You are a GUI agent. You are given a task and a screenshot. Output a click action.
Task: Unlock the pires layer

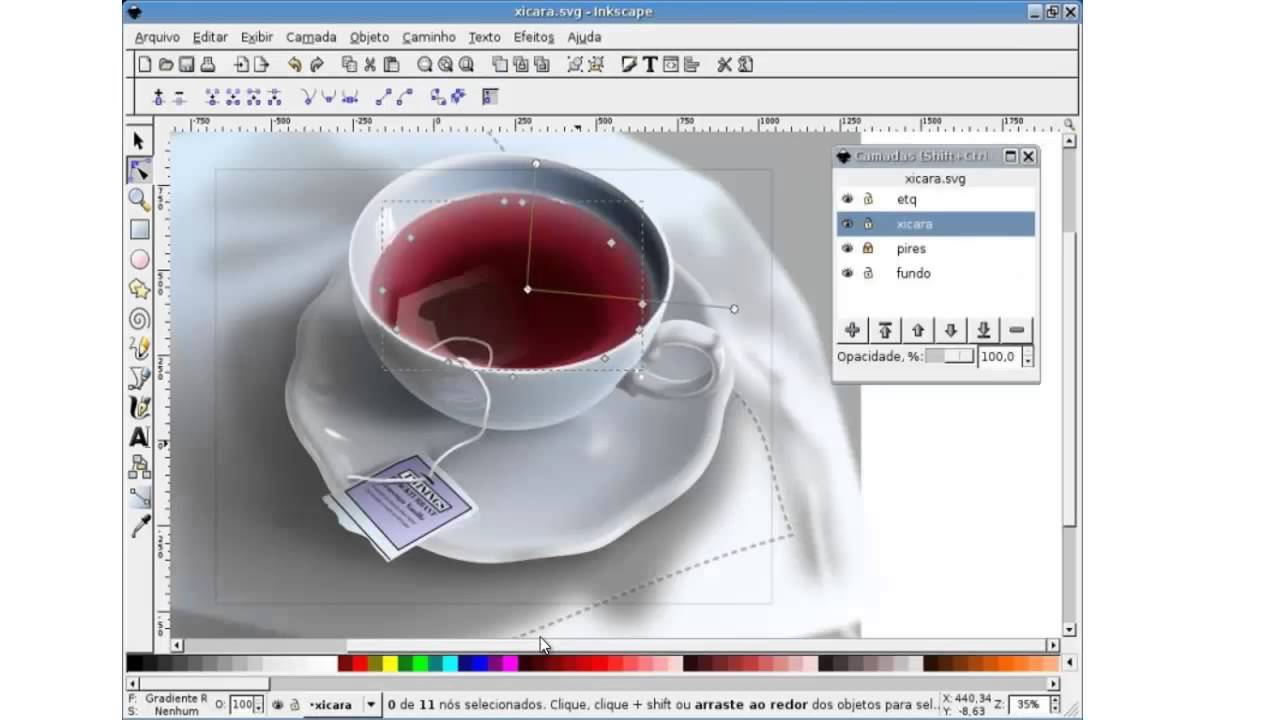click(x=868, y=248)
